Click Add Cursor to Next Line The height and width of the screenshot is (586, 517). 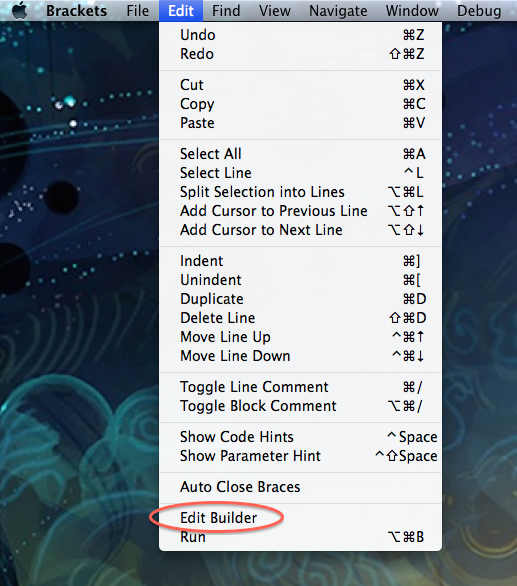pyautogui.click(x=300, y=230)
